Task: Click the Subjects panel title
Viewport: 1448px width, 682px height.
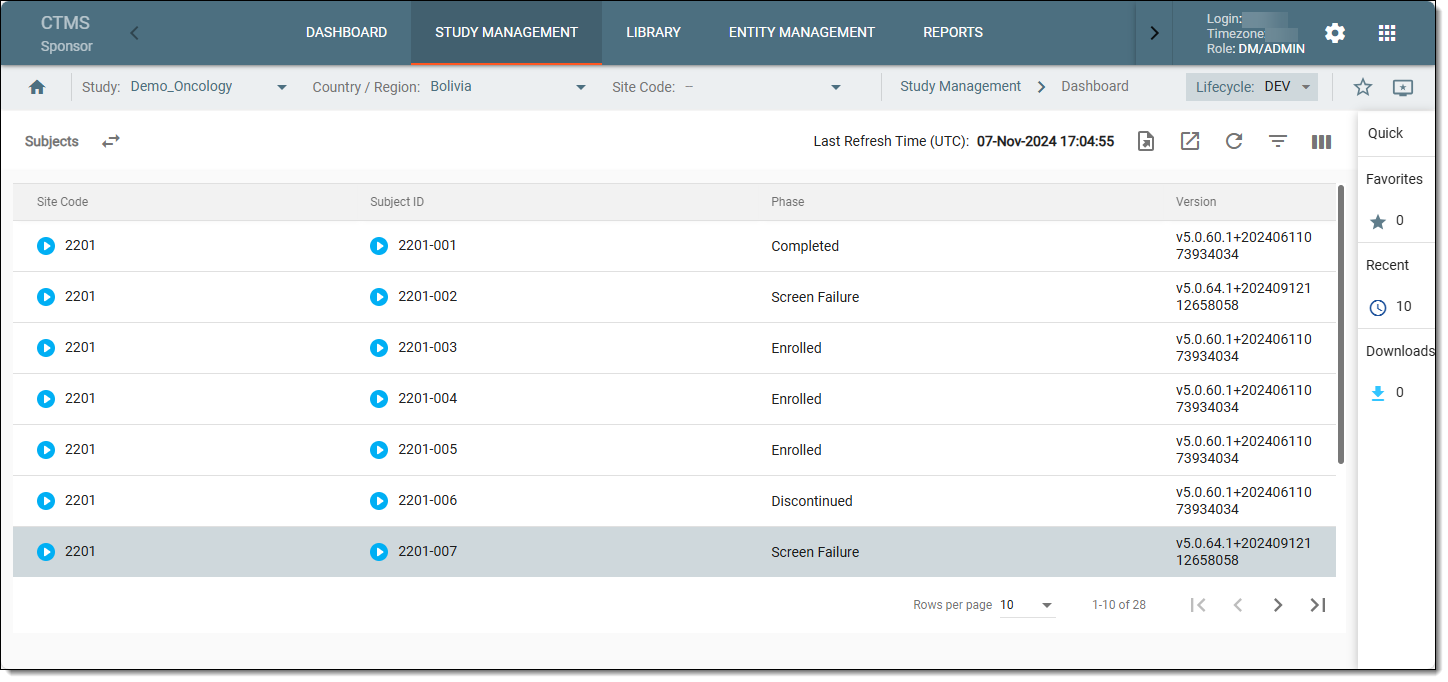Action: [x=52, y=142]
